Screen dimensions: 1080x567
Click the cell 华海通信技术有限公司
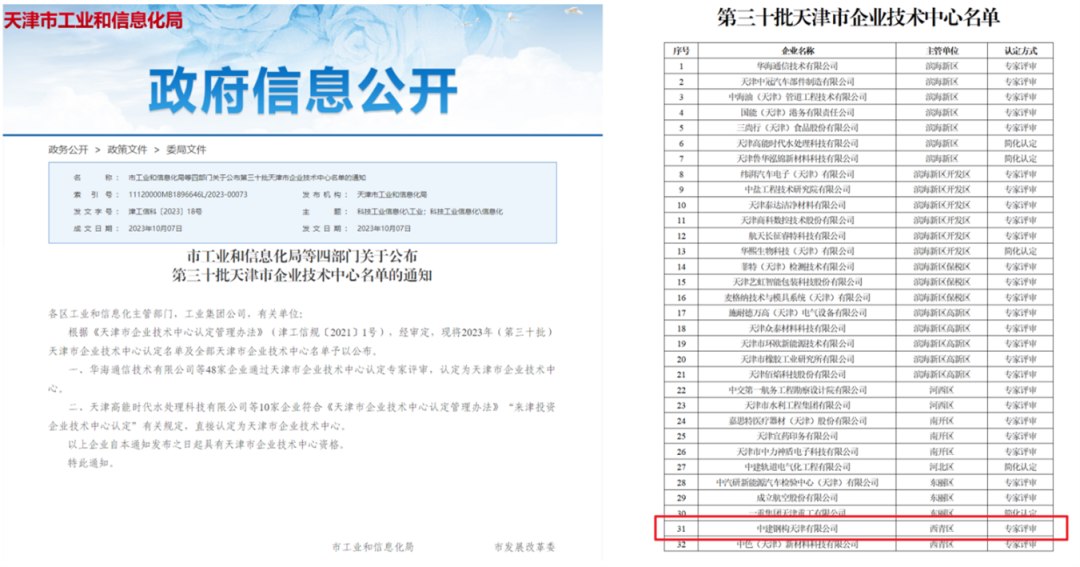(x=797, y=66)
